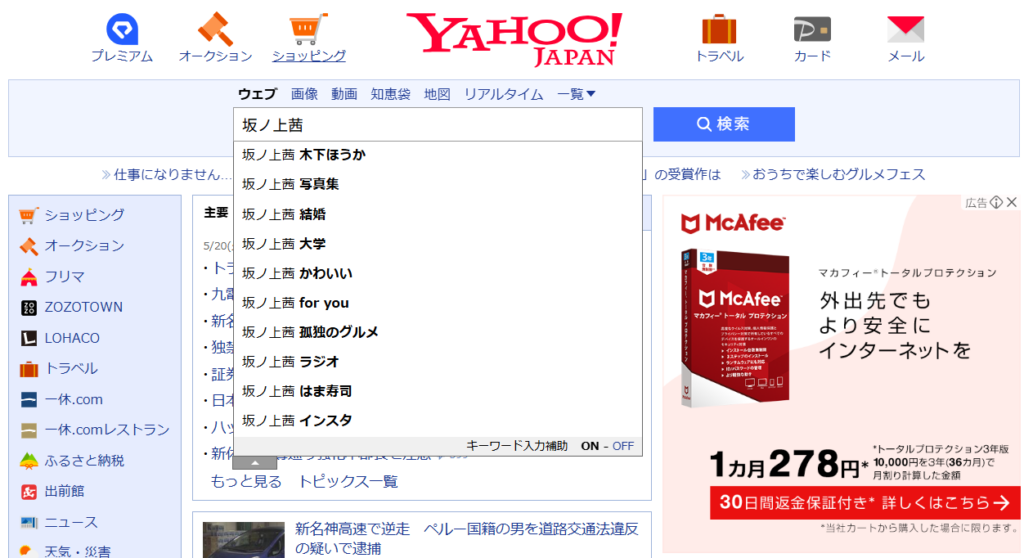The width and height of the screenshot is (1024, 558).
Task: Click sidebar ZOZOTOWN icon
Action: pyautogui.click(x=29, y=308)
